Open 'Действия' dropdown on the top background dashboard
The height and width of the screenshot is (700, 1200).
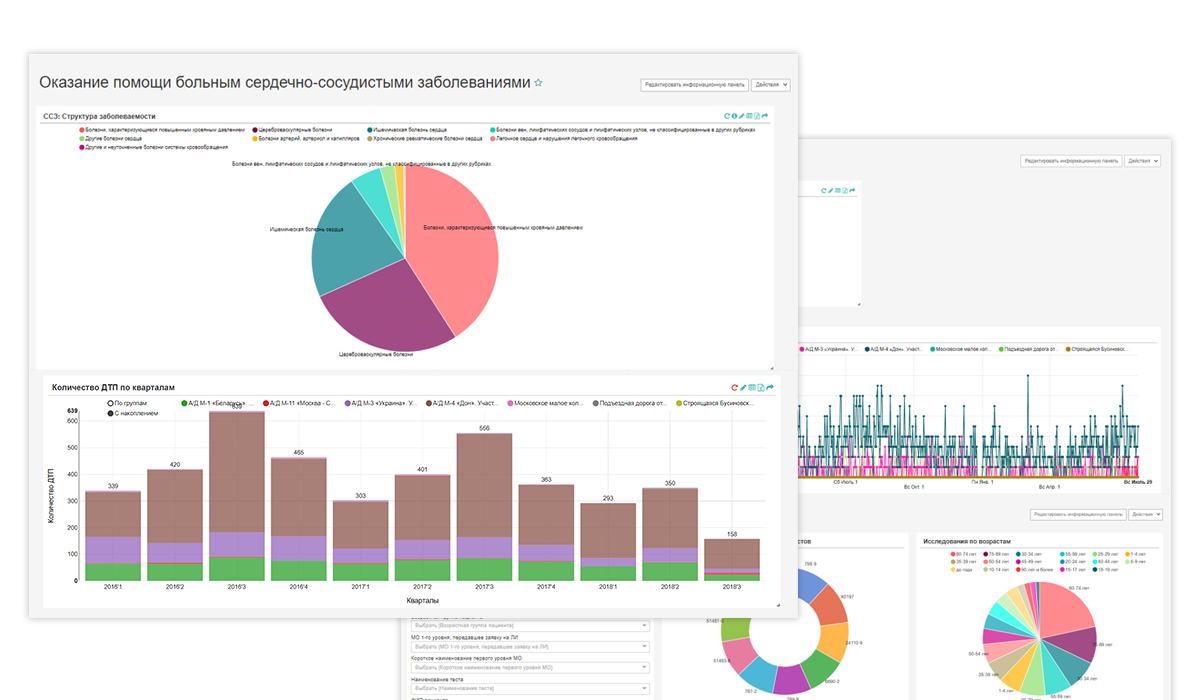pos(1142,160)
